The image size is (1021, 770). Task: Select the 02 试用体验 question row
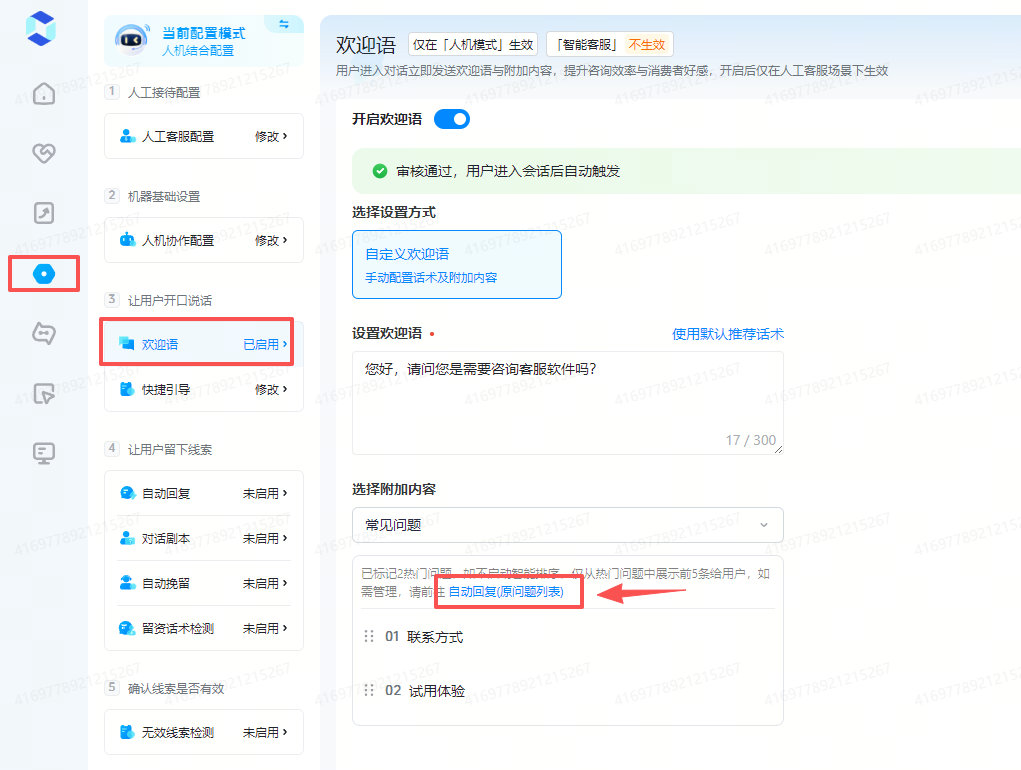point(568,690)
